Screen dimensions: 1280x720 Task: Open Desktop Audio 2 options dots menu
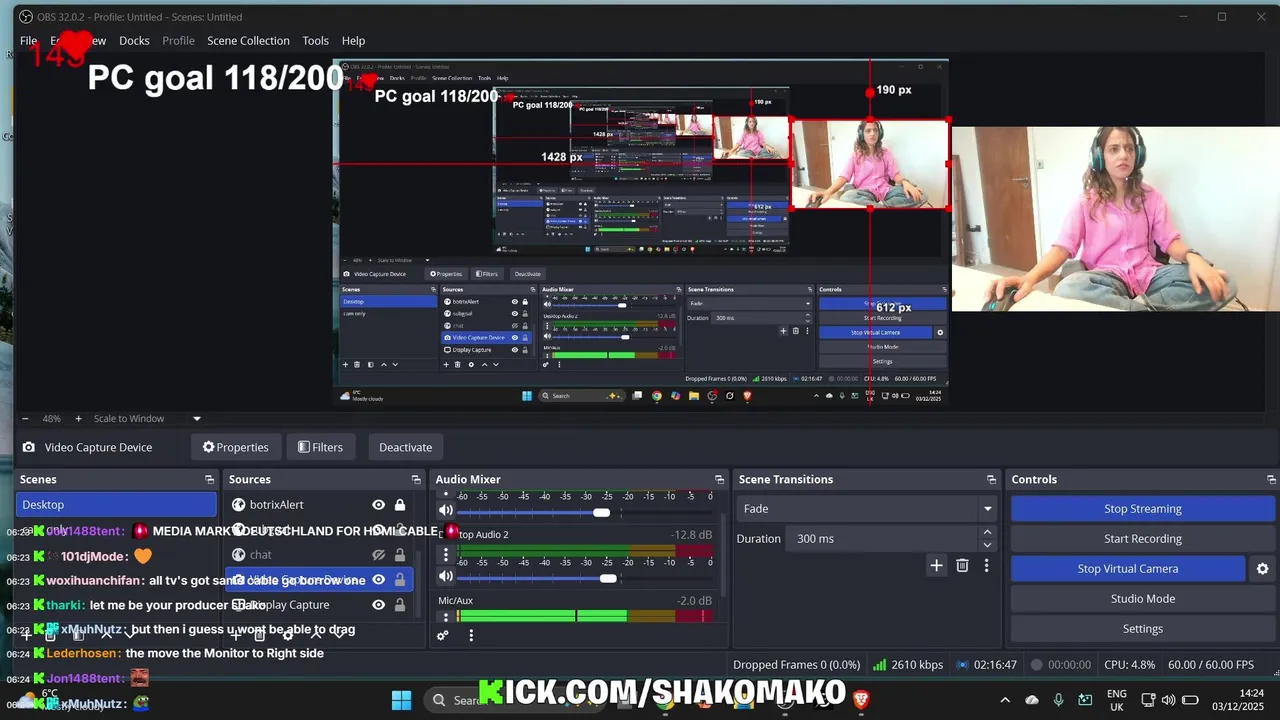pyautogui.click(x=446, y=555)
